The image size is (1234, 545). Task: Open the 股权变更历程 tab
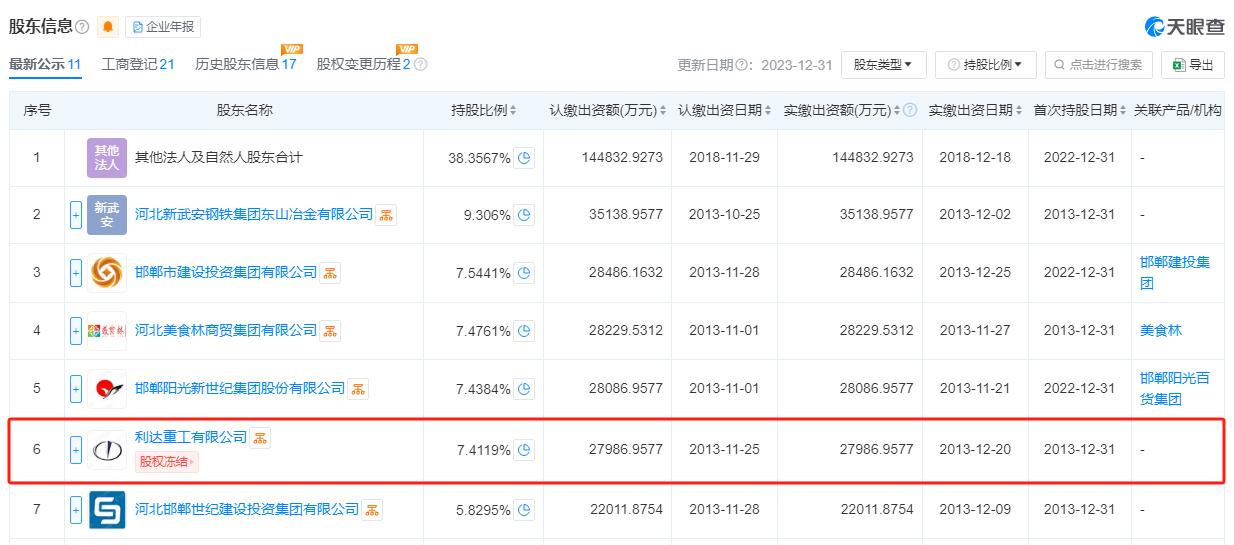(x=364, y=64)
